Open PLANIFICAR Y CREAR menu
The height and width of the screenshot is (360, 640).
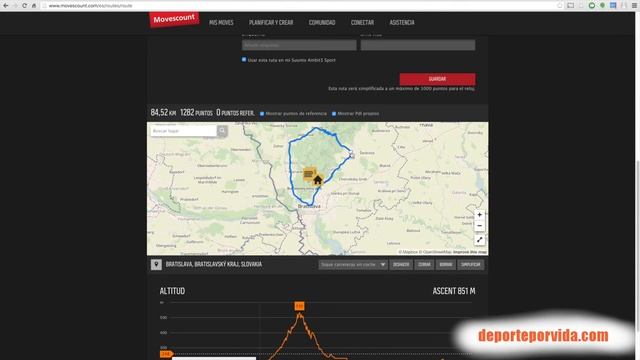[x=271, y=22]
